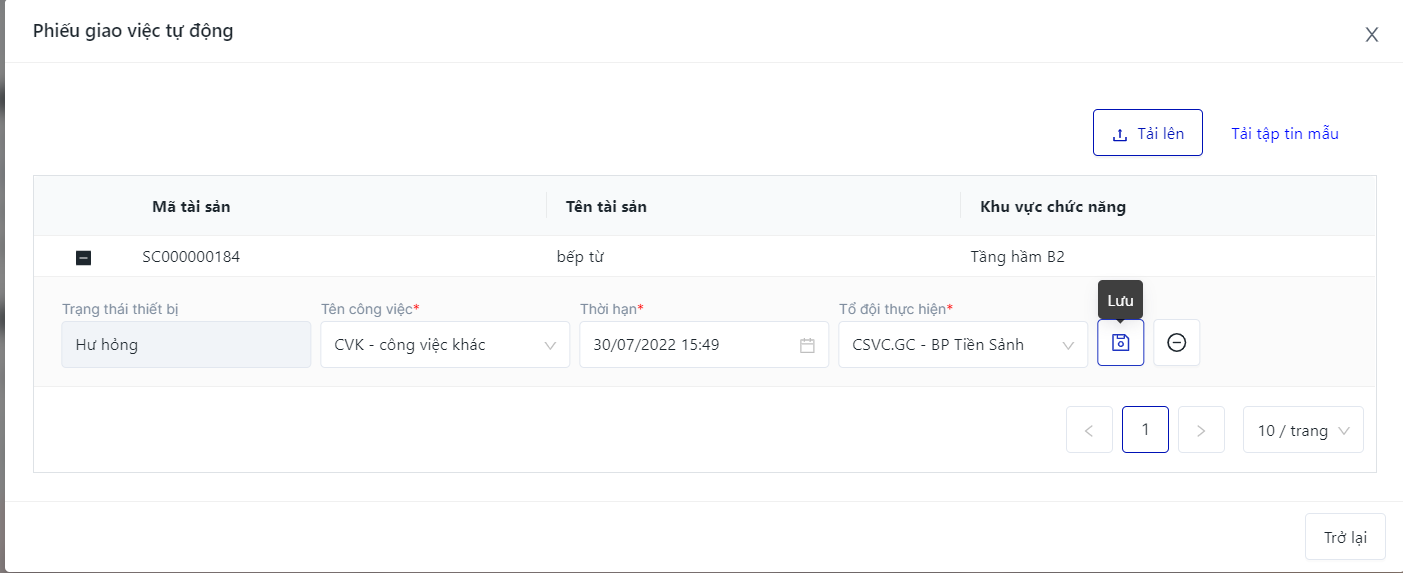The width and height of the screenshot is (1403, 573).
Task: Click the Mã tài sản column header
Action: [x=191, y=207]
